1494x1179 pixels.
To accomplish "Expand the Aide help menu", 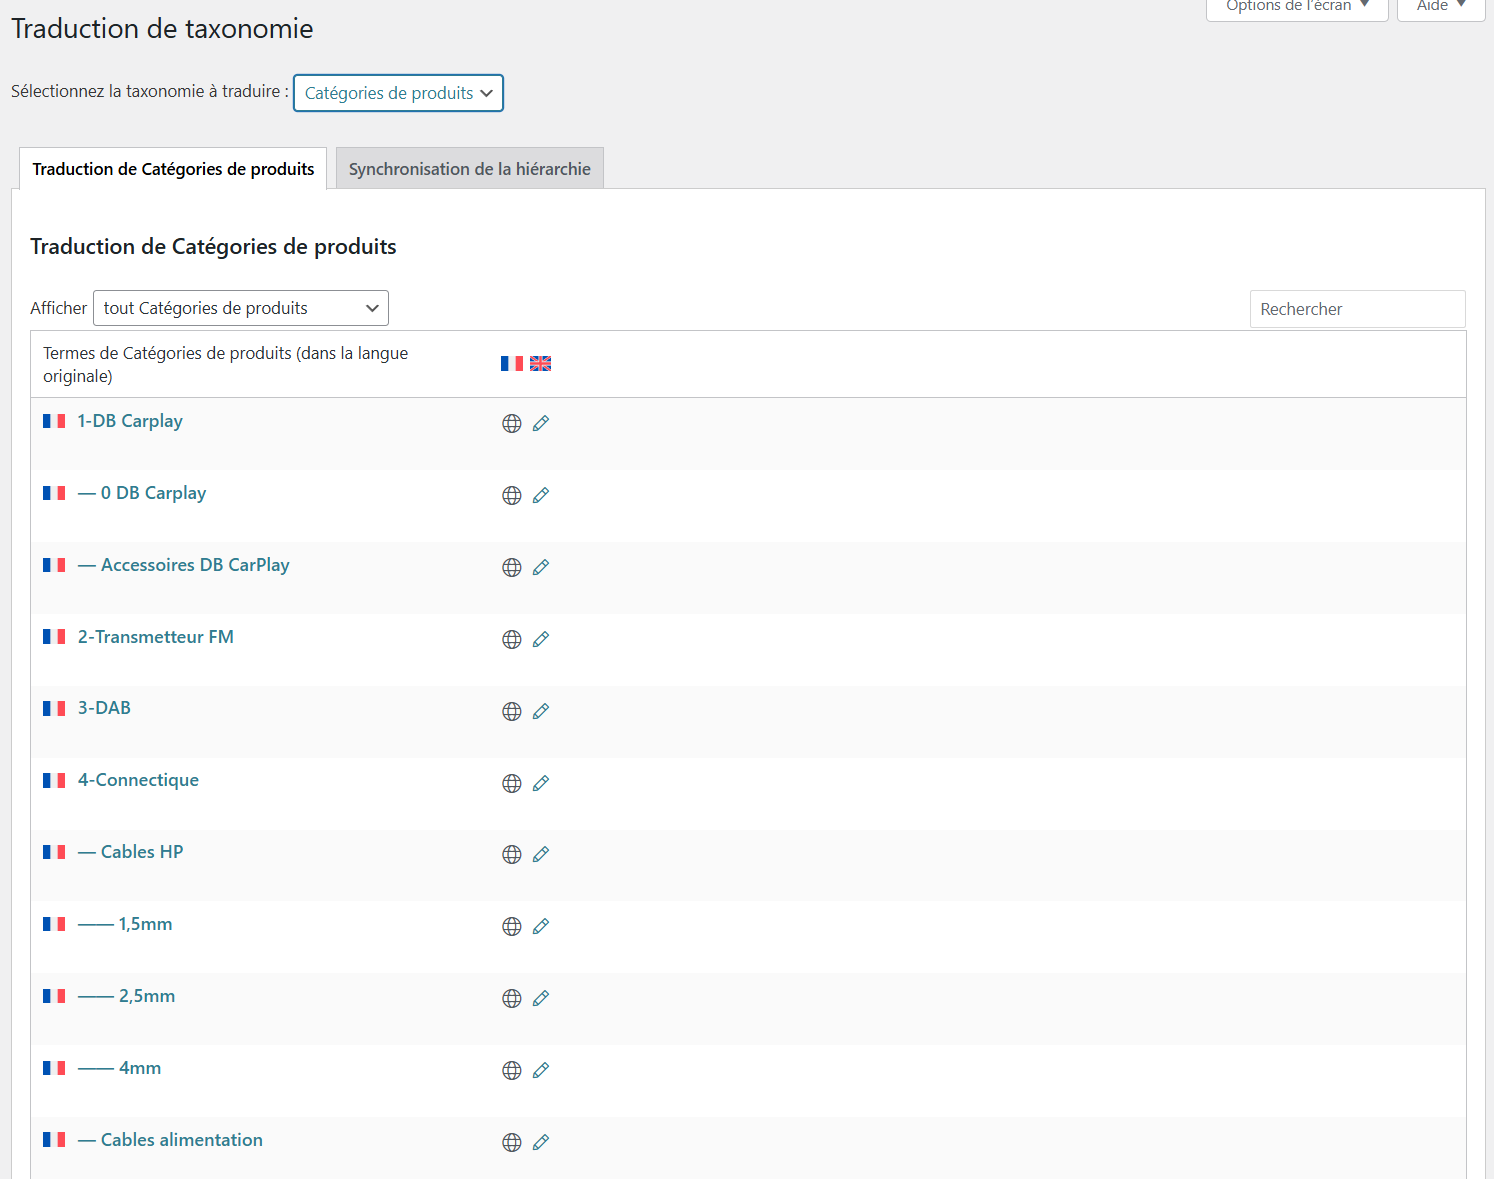I will coord(1440,7).
